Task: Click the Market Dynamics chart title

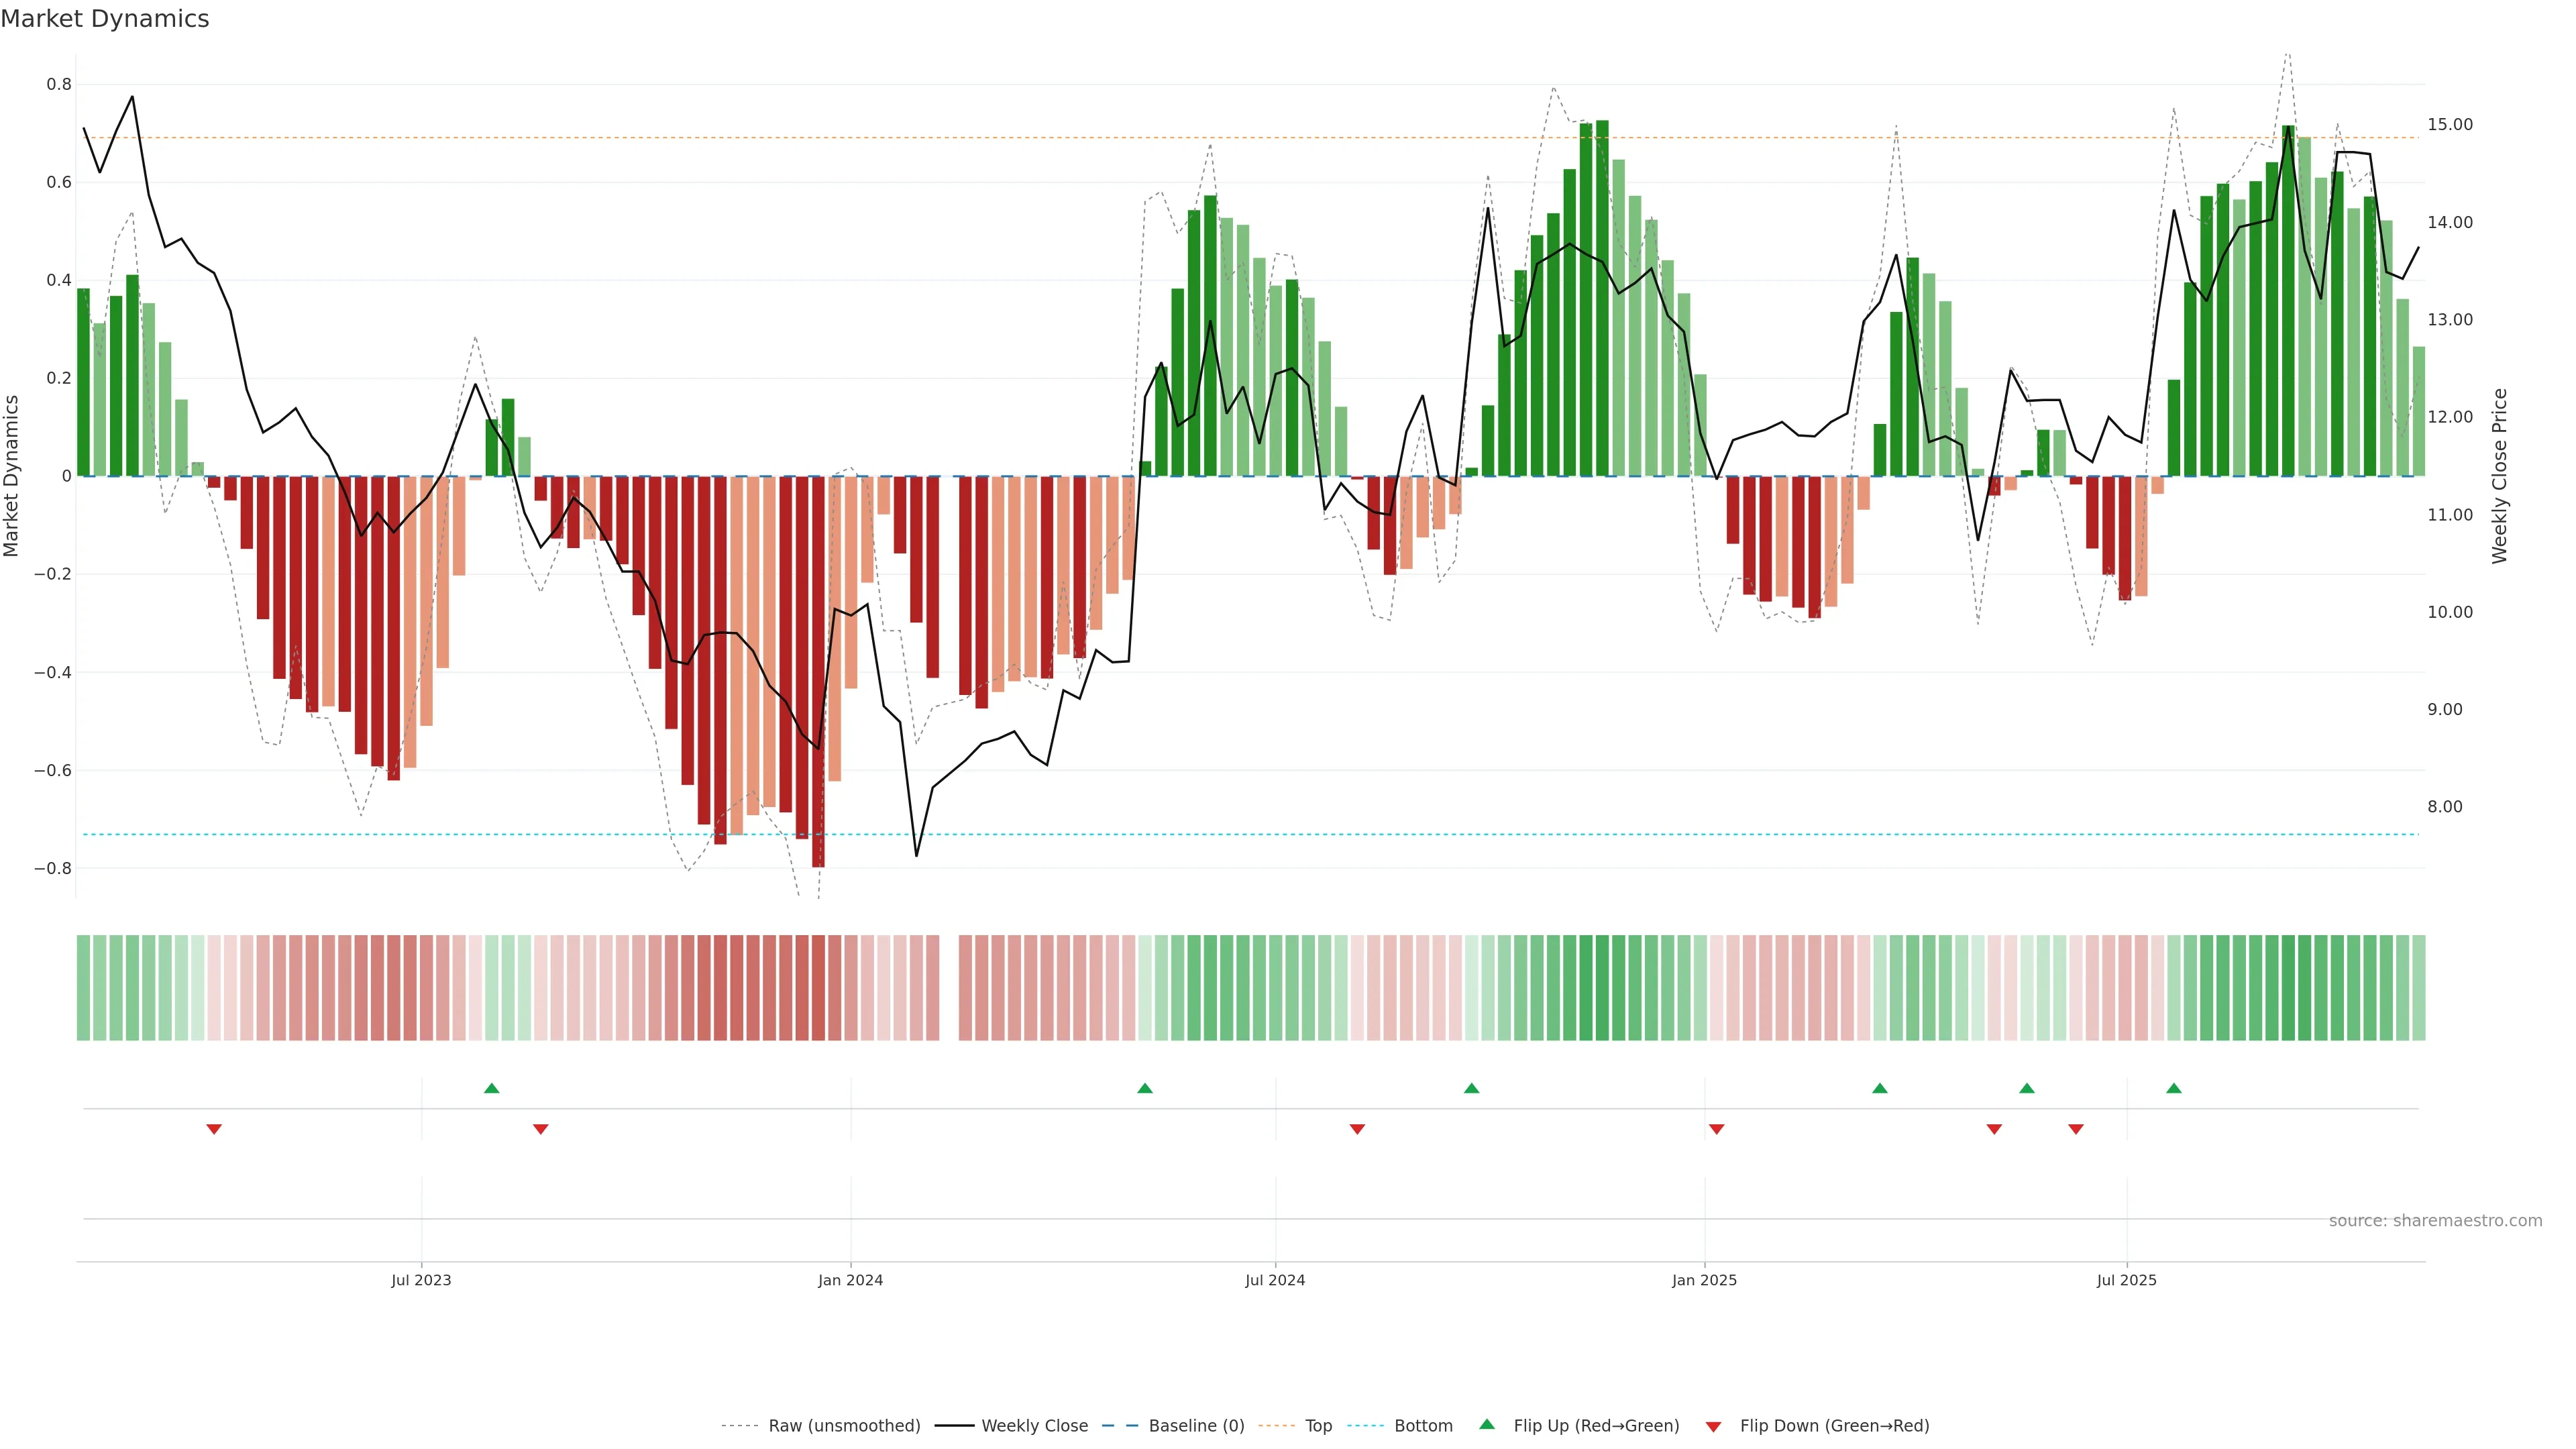Action: coord(105,19)
